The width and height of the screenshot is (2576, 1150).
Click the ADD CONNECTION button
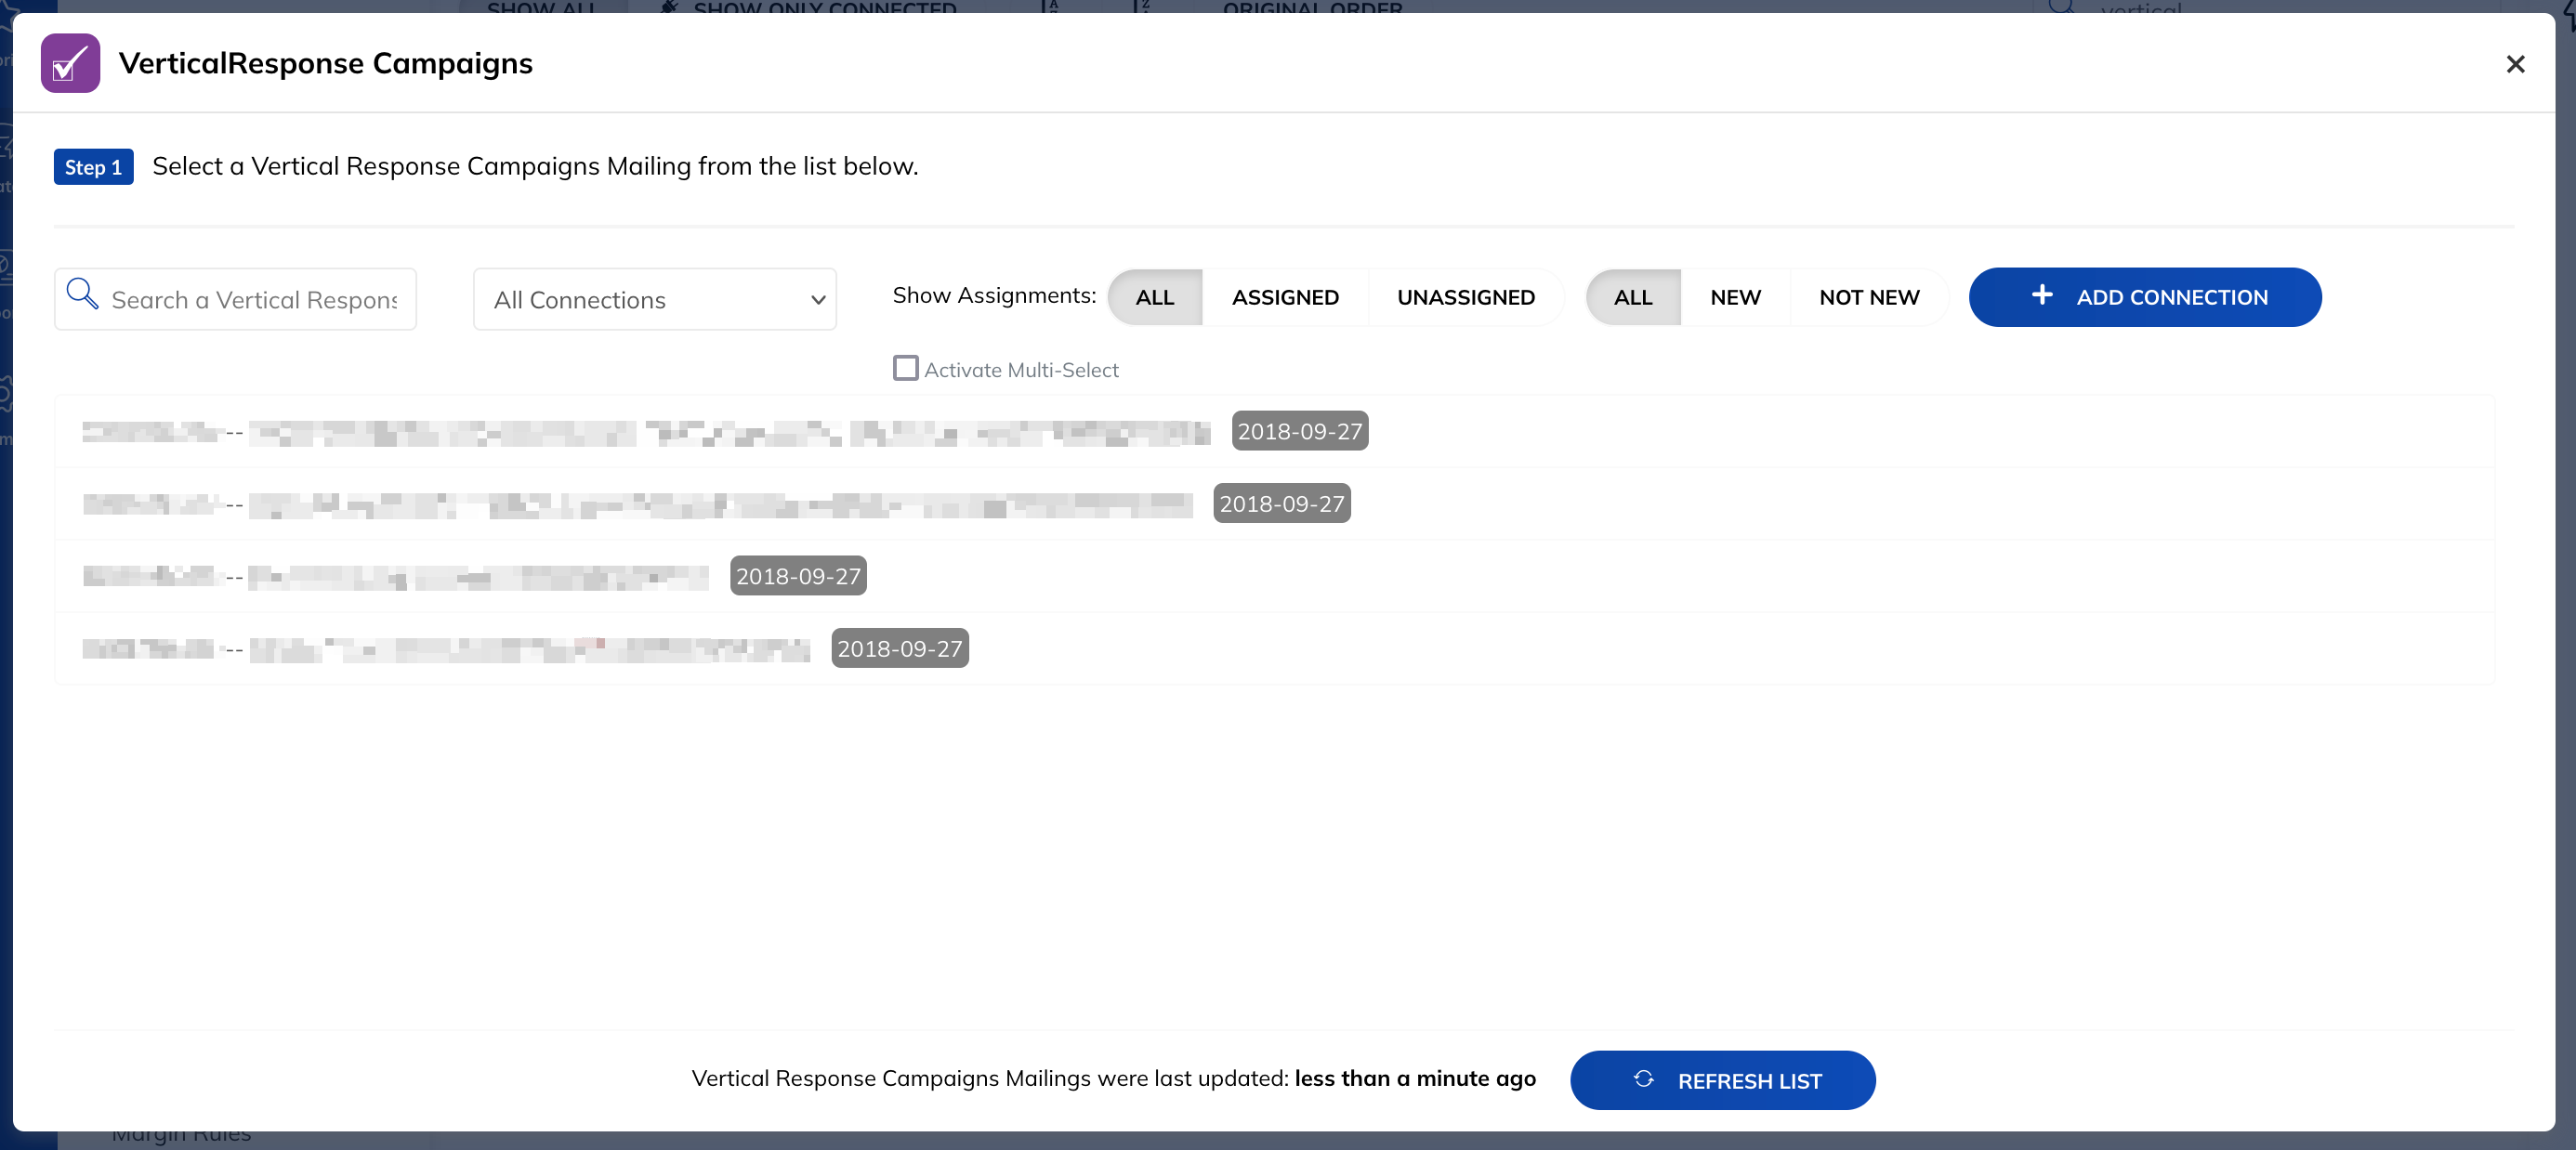tap(2145, 297)
